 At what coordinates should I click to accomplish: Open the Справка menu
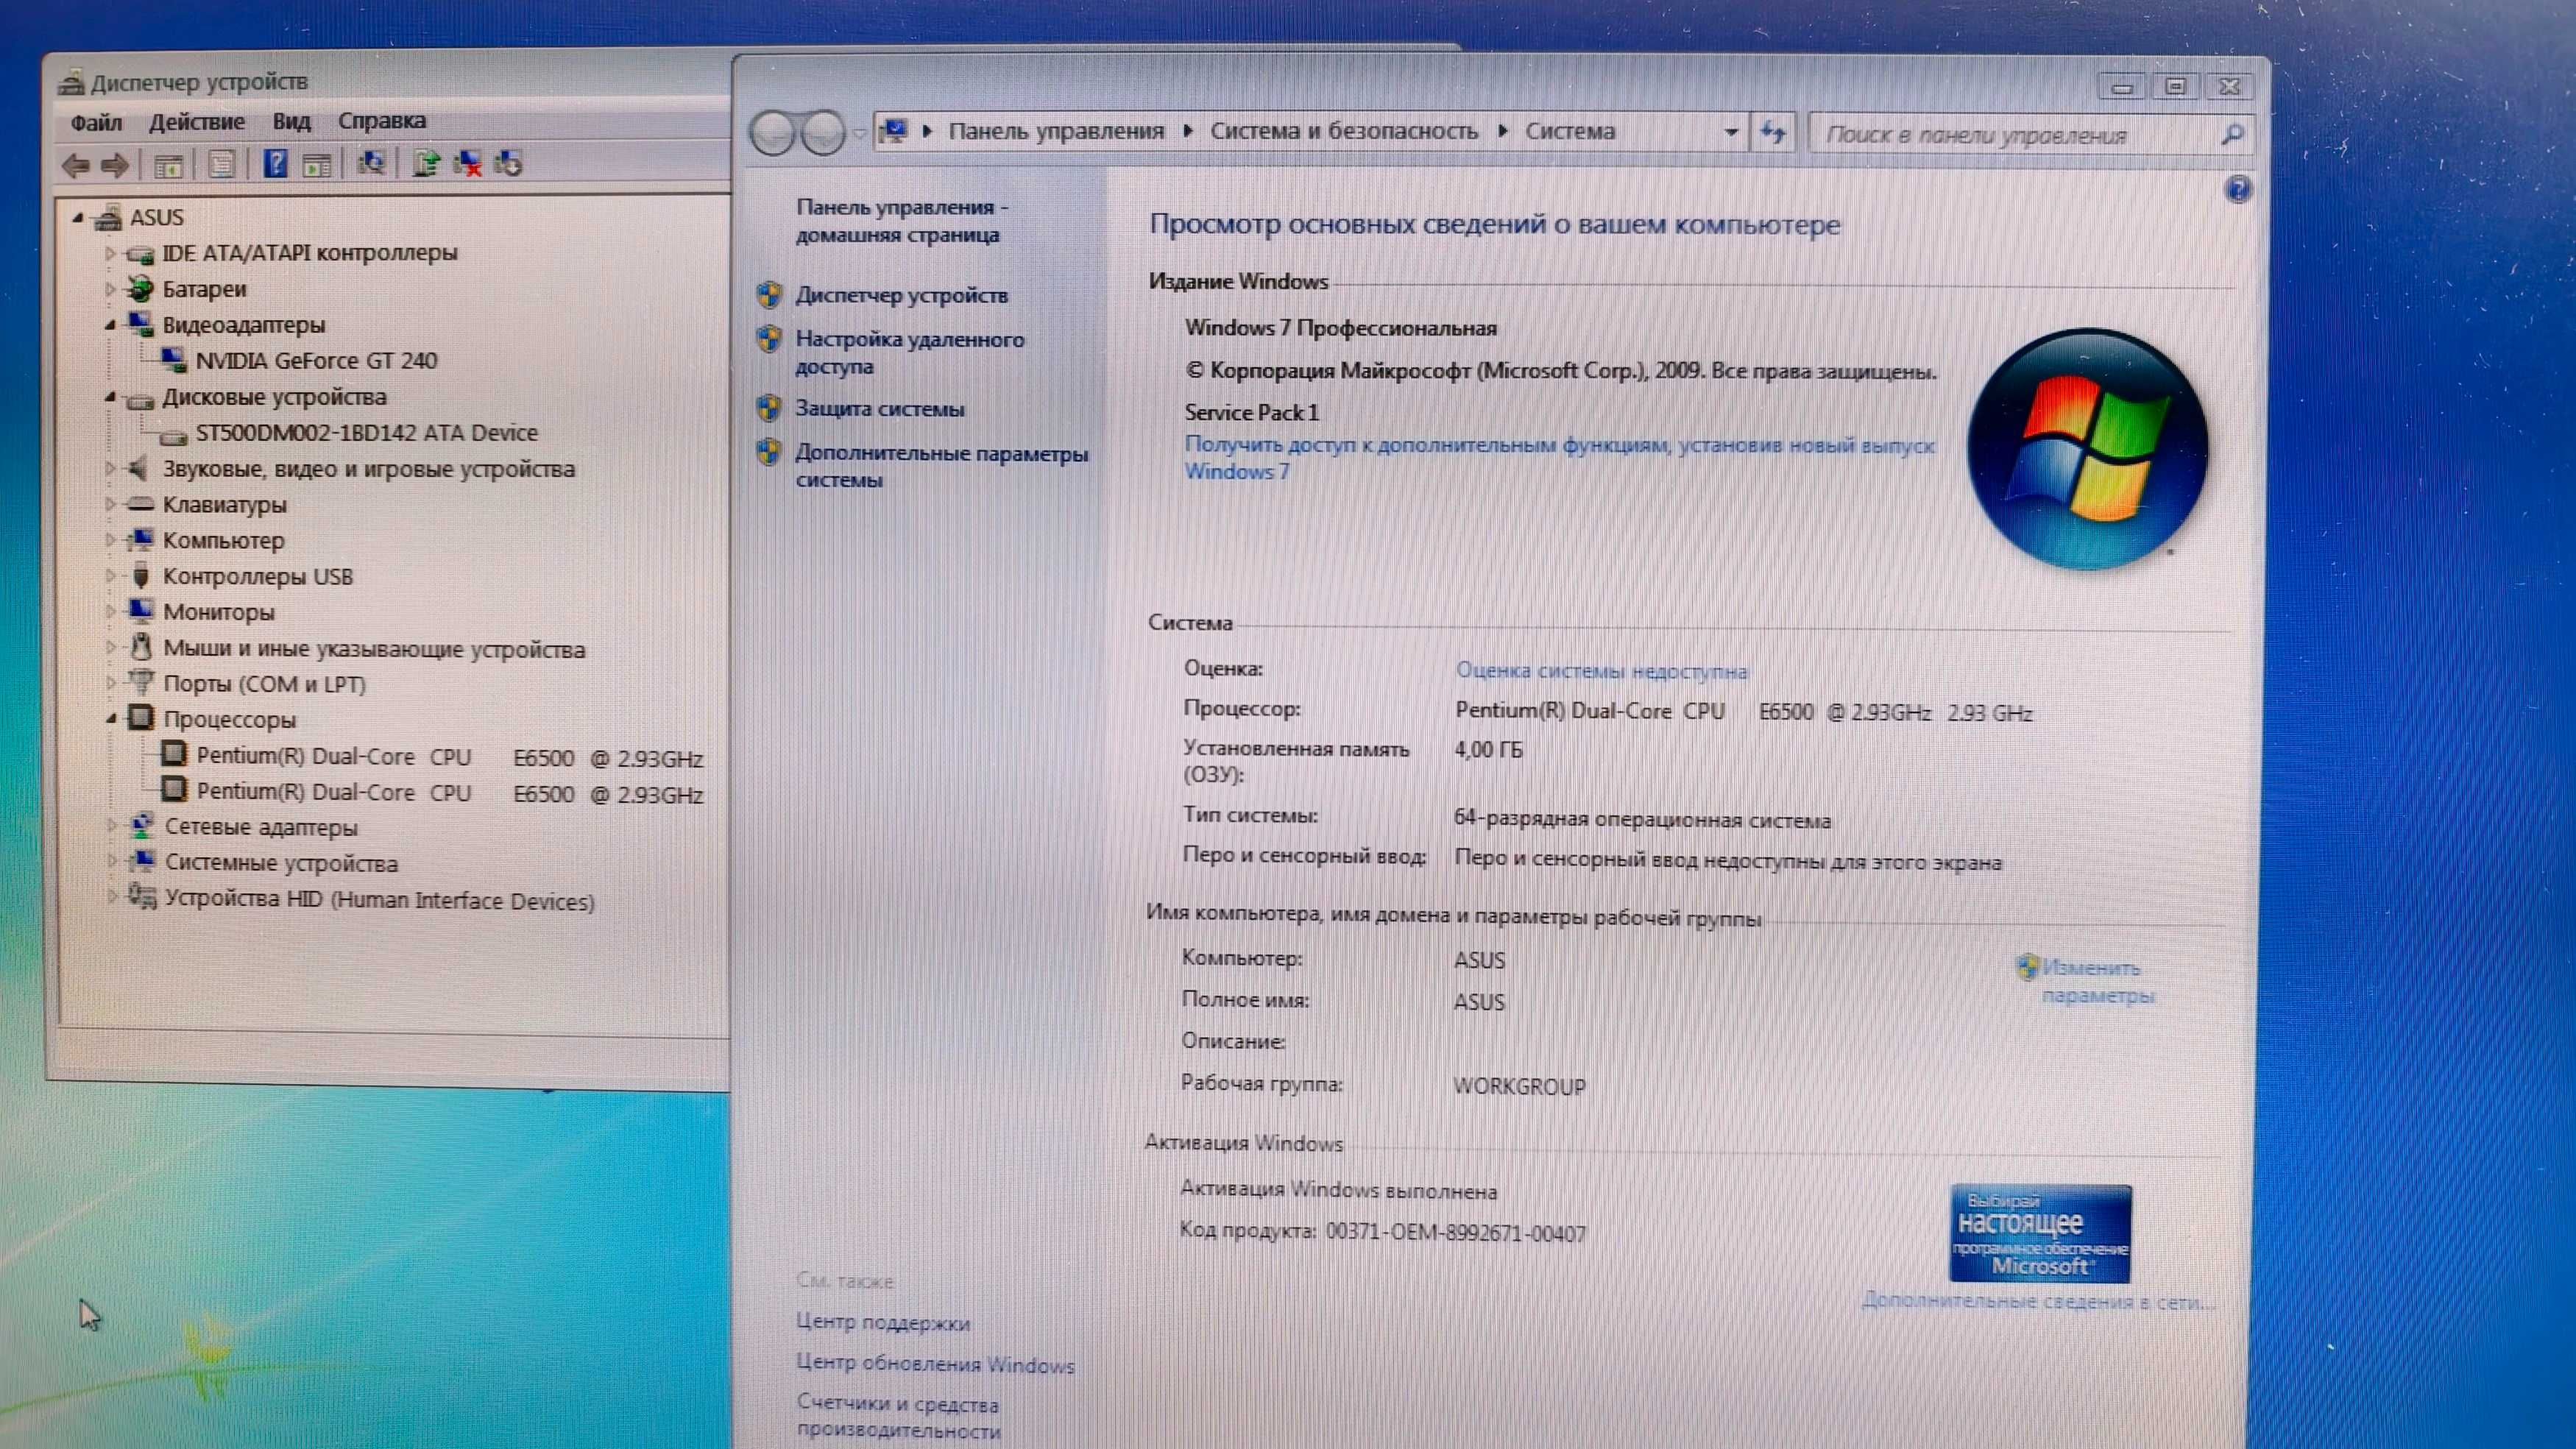(x=381, y=121)
